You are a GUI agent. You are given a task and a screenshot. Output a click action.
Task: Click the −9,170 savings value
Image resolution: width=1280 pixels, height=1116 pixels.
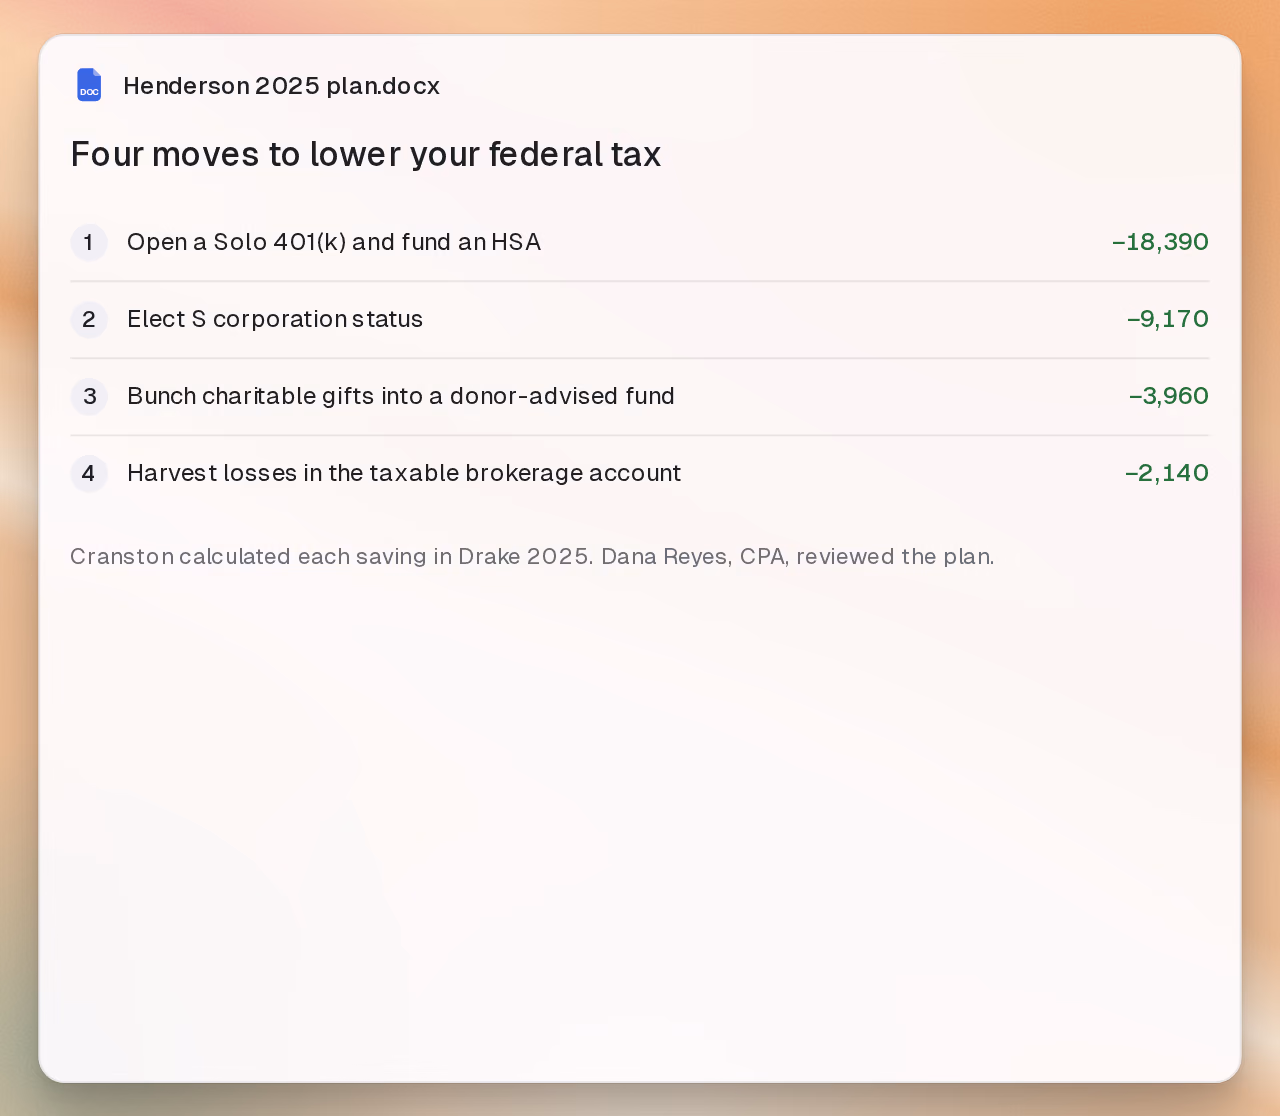pos(1168,319)
